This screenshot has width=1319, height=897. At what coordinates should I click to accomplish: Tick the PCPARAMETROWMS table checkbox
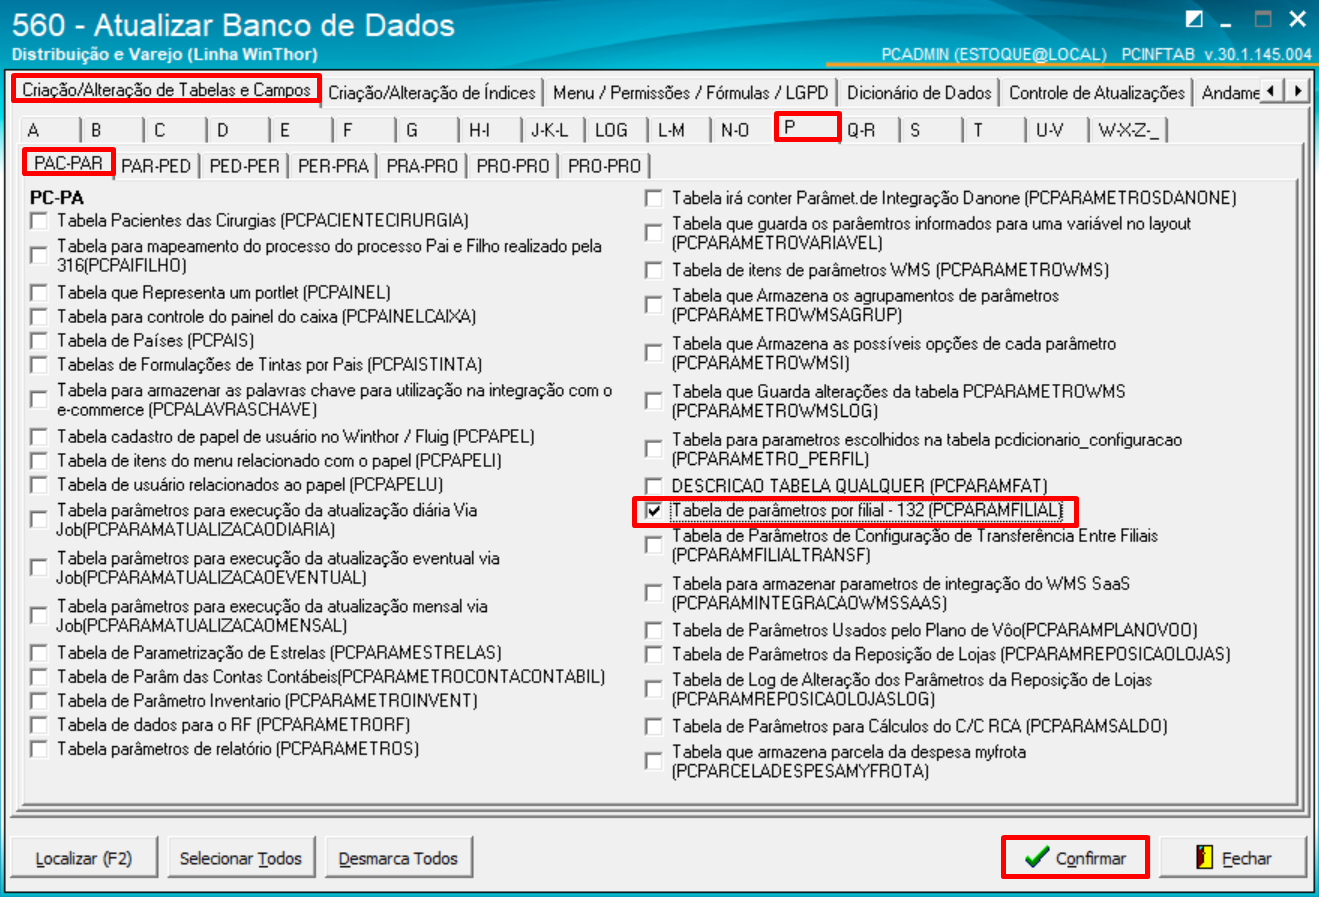[653, 270]
